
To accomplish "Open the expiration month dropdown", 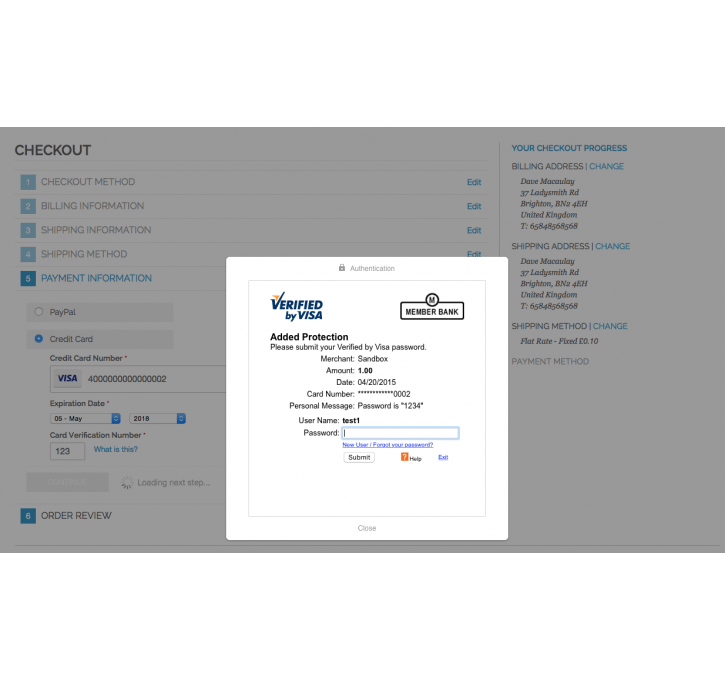I will coord(85,418).
